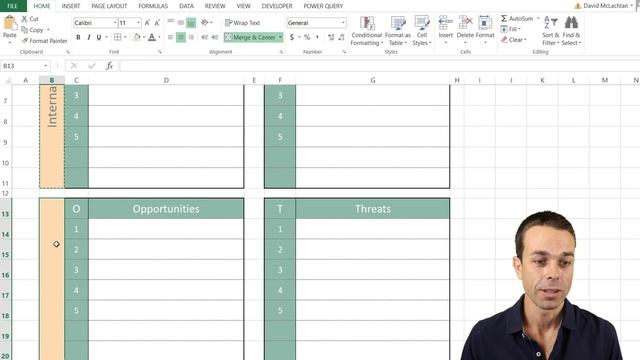Decrease the cell indent
The image size is (640, 360).
click(204, 37)
